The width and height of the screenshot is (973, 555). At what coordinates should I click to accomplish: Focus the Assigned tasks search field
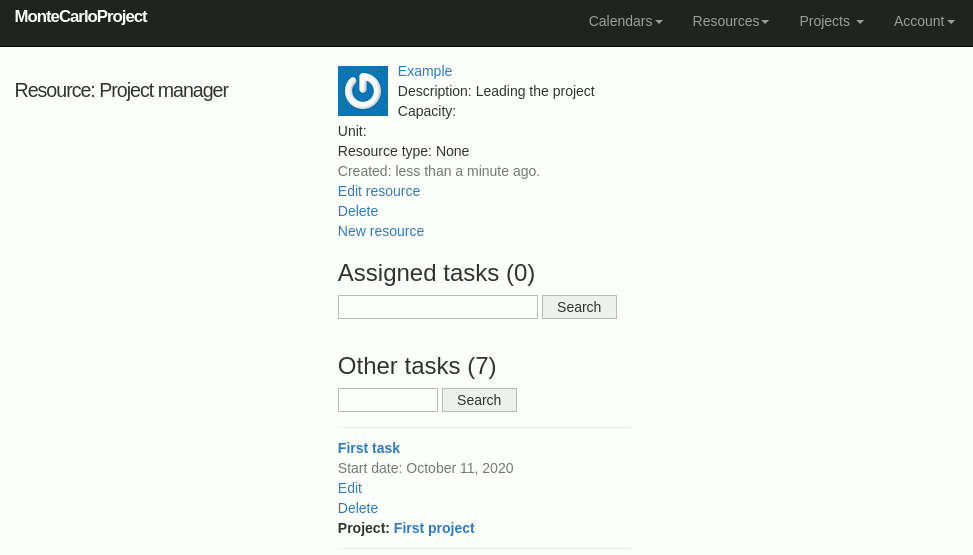(x=437, y=307)
